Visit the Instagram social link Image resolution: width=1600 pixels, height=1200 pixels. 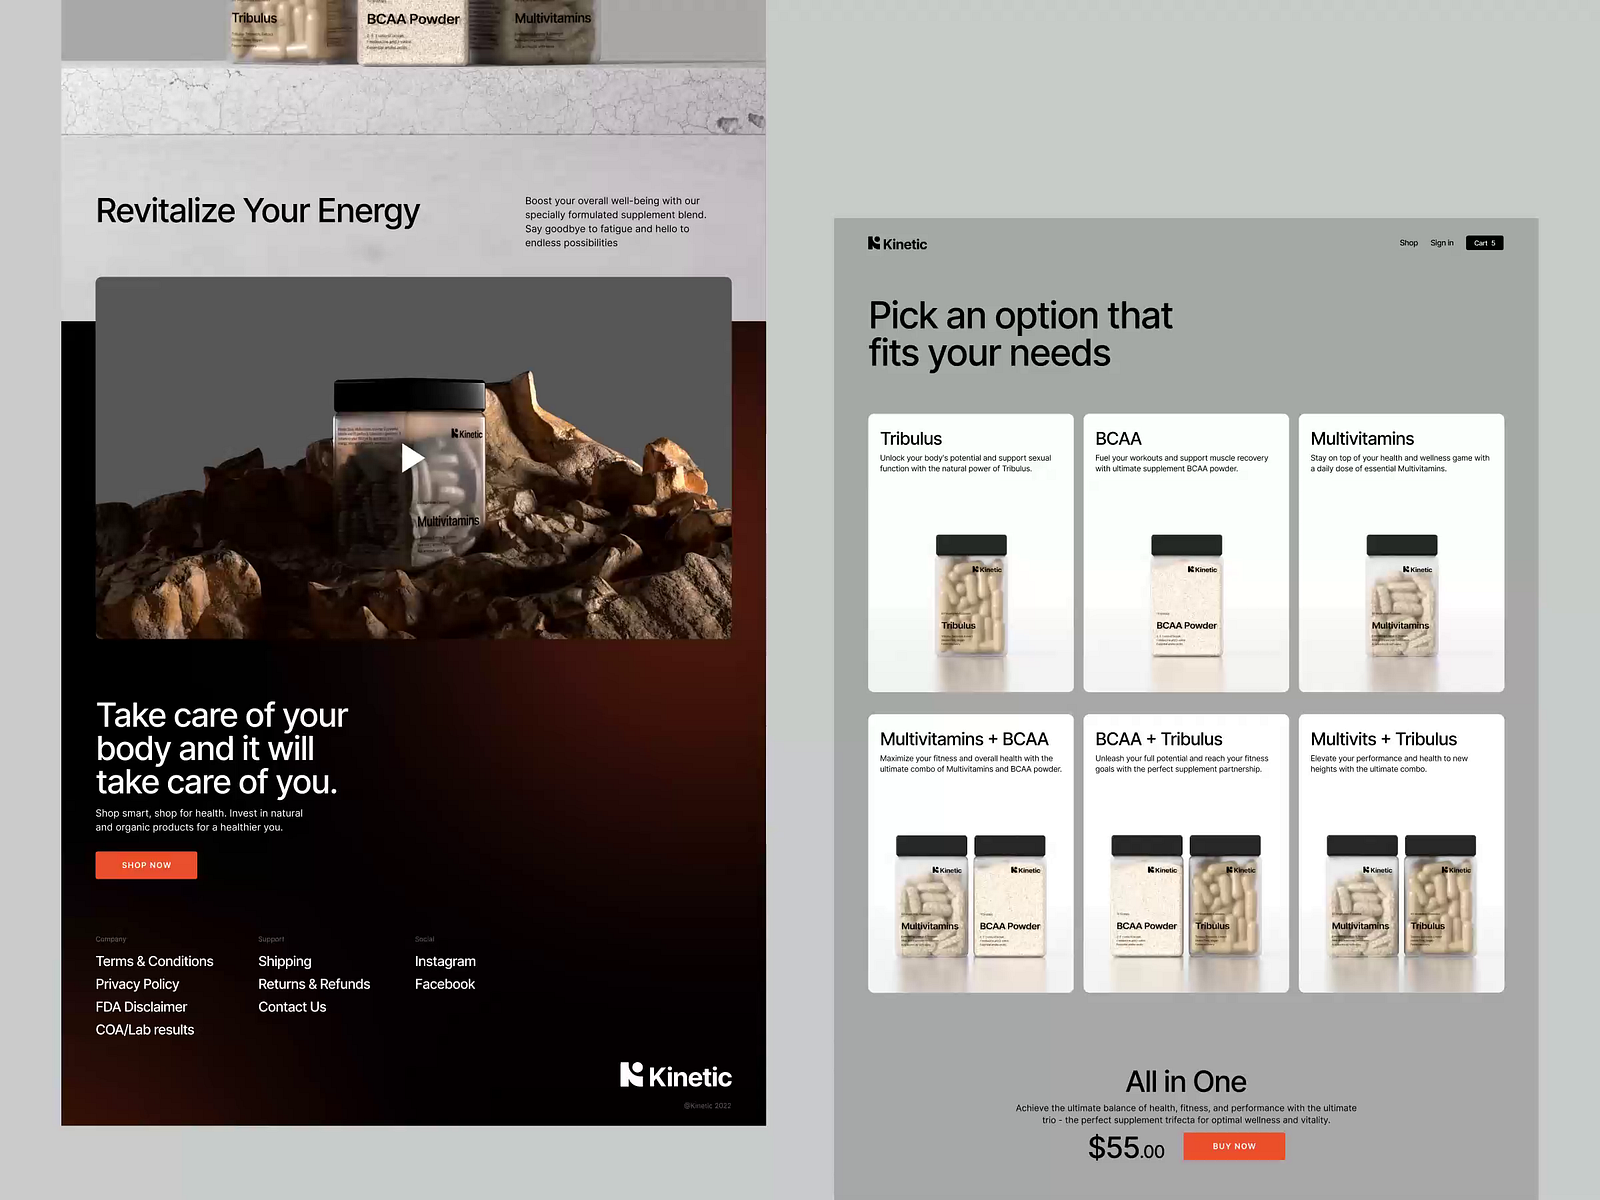click(x=445, y=961)
